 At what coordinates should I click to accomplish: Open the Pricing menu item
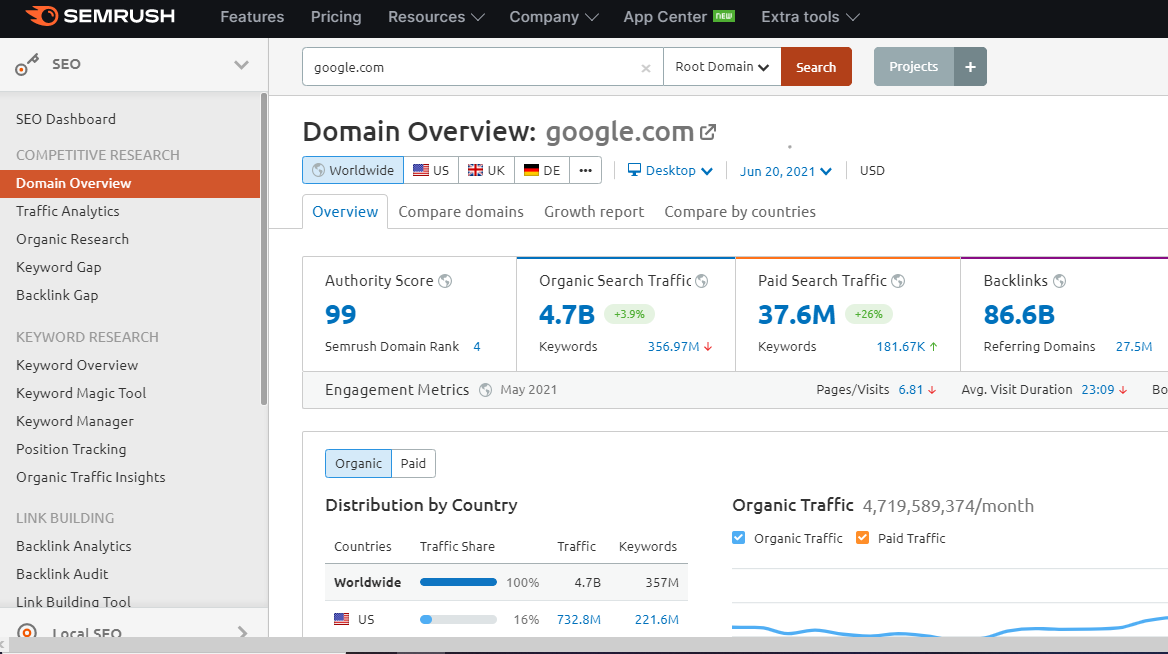pos(336,16)
